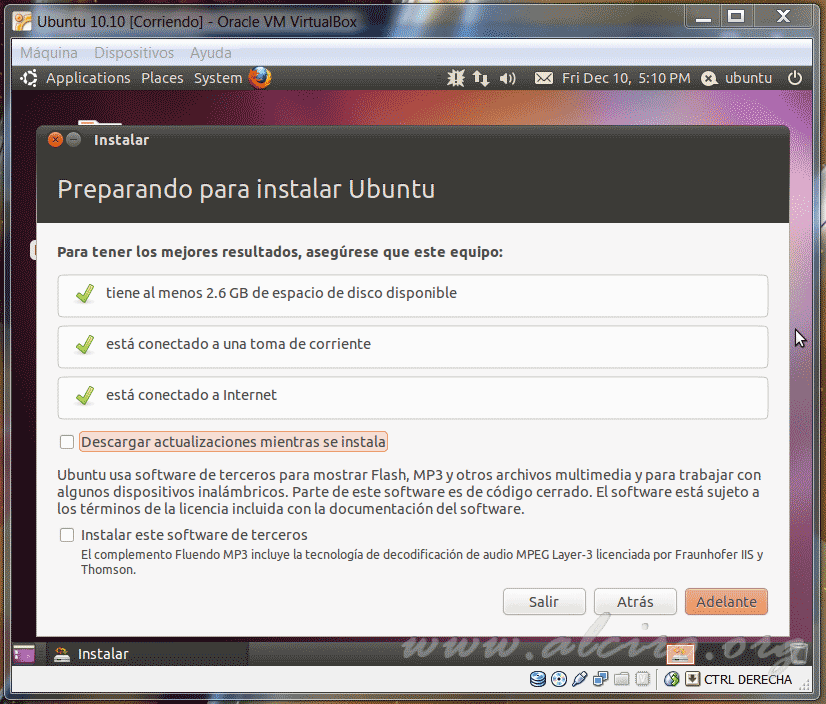826x704 pixels.
Task: Click the text 'tiene al menos 2.6 GB de espacio'
Action: point(214,293)
